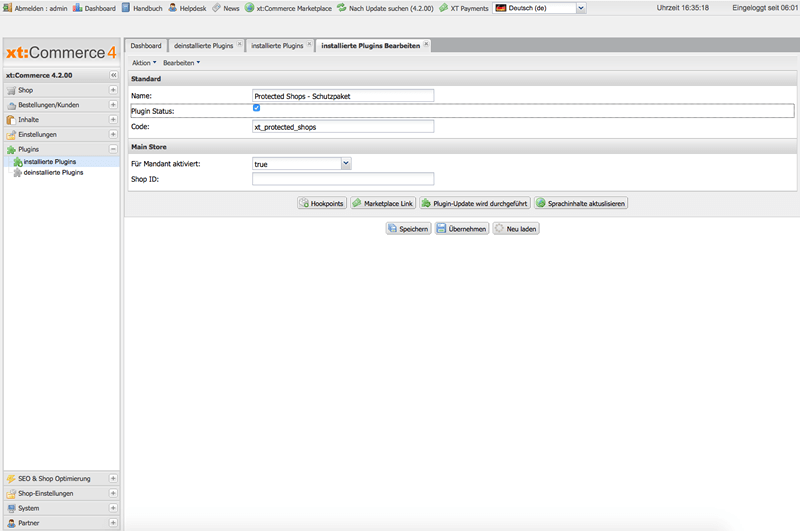Toggle the Plugin Status checkbox
The image size is (800, 531).
coord(256,108)
